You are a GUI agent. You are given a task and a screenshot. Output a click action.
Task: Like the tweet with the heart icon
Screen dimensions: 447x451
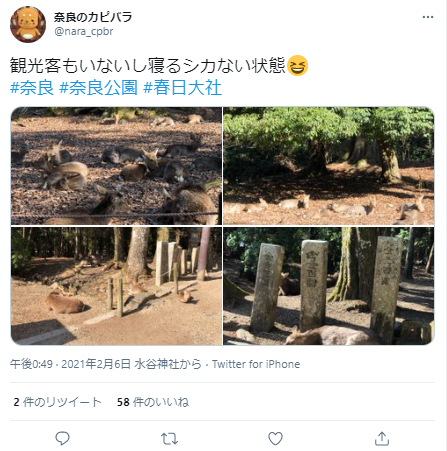coord(275,439)
